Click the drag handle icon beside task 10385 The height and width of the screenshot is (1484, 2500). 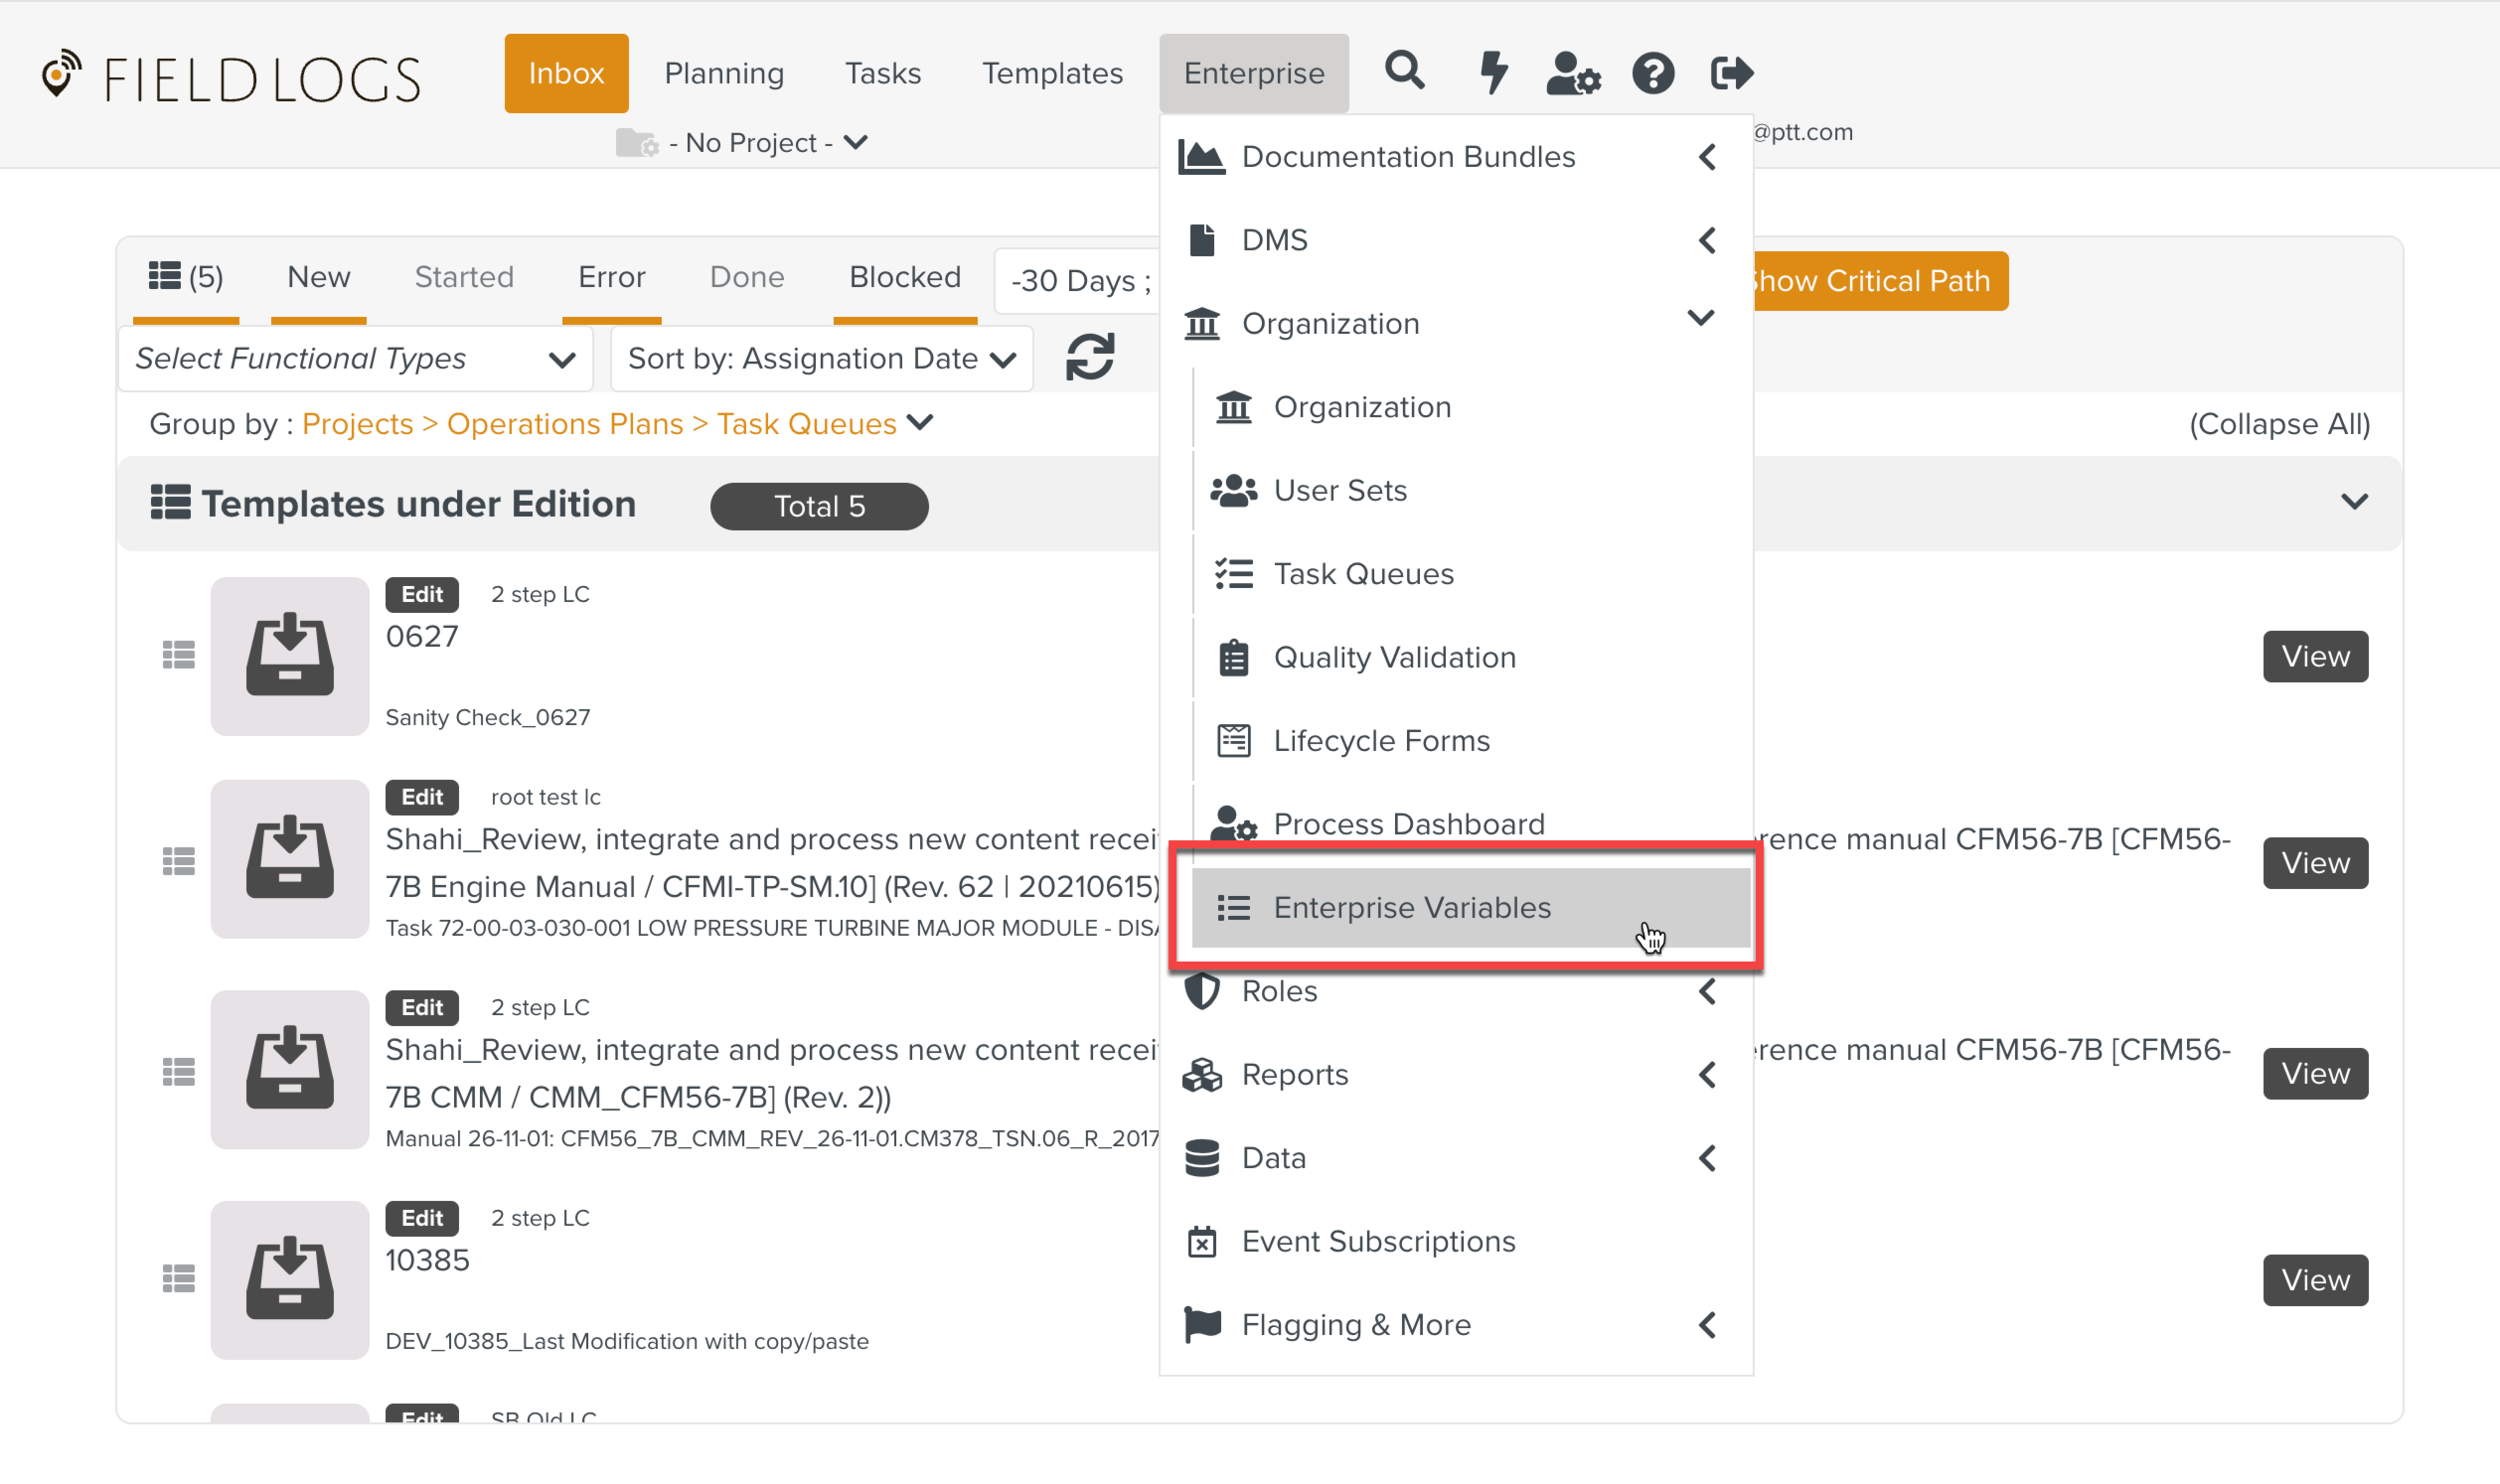(179, 1278)
